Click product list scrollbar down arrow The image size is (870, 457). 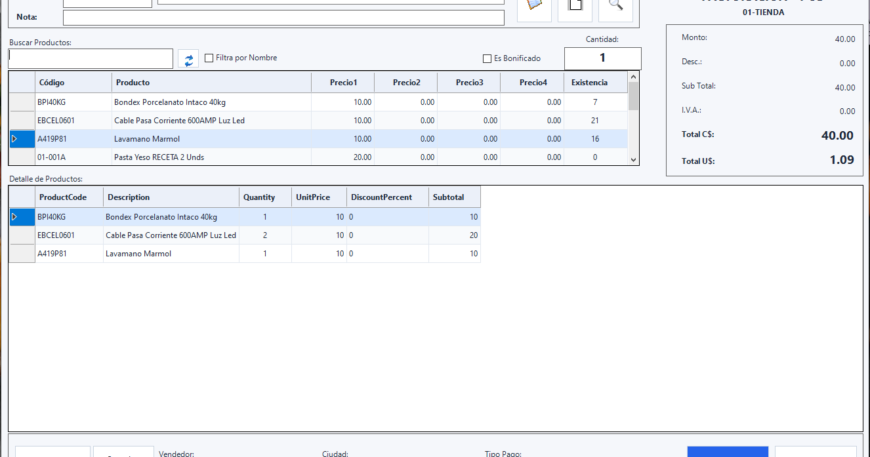pyautogui.click(x=633, y=159)
